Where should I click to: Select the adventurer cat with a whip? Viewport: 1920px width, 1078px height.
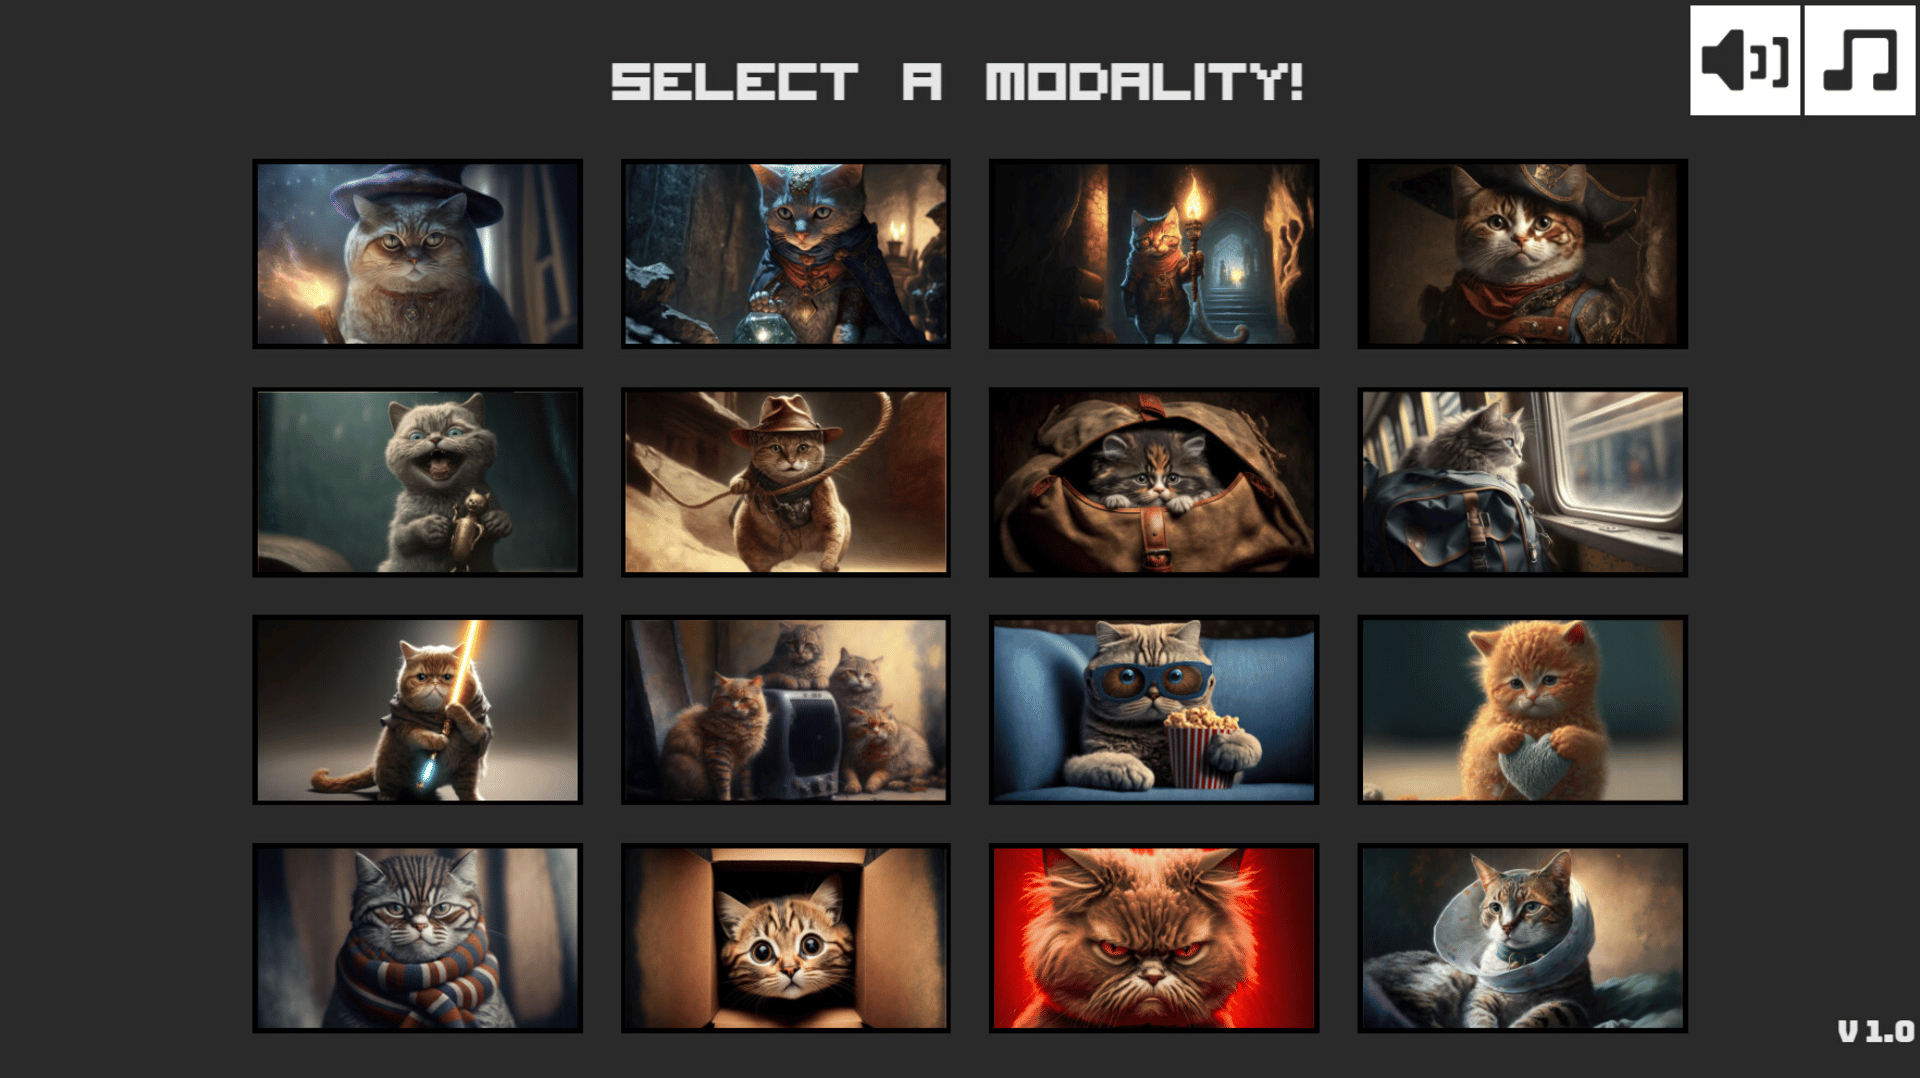[x=785, y=482]
